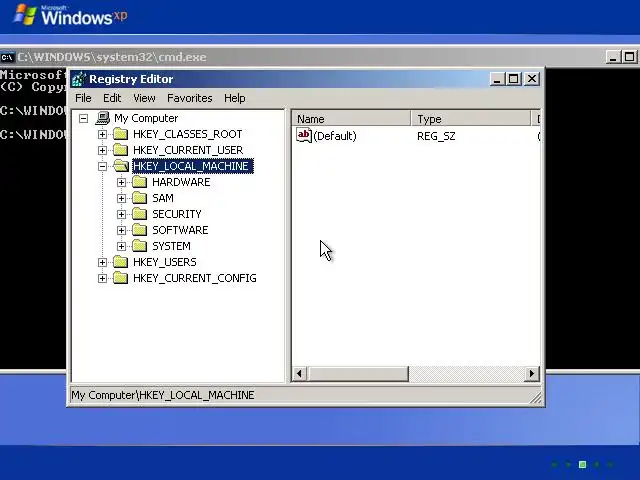Select the SAM subkey label
Image resolution: width=640 pixels, height=480 pixels.
point(163,198)
